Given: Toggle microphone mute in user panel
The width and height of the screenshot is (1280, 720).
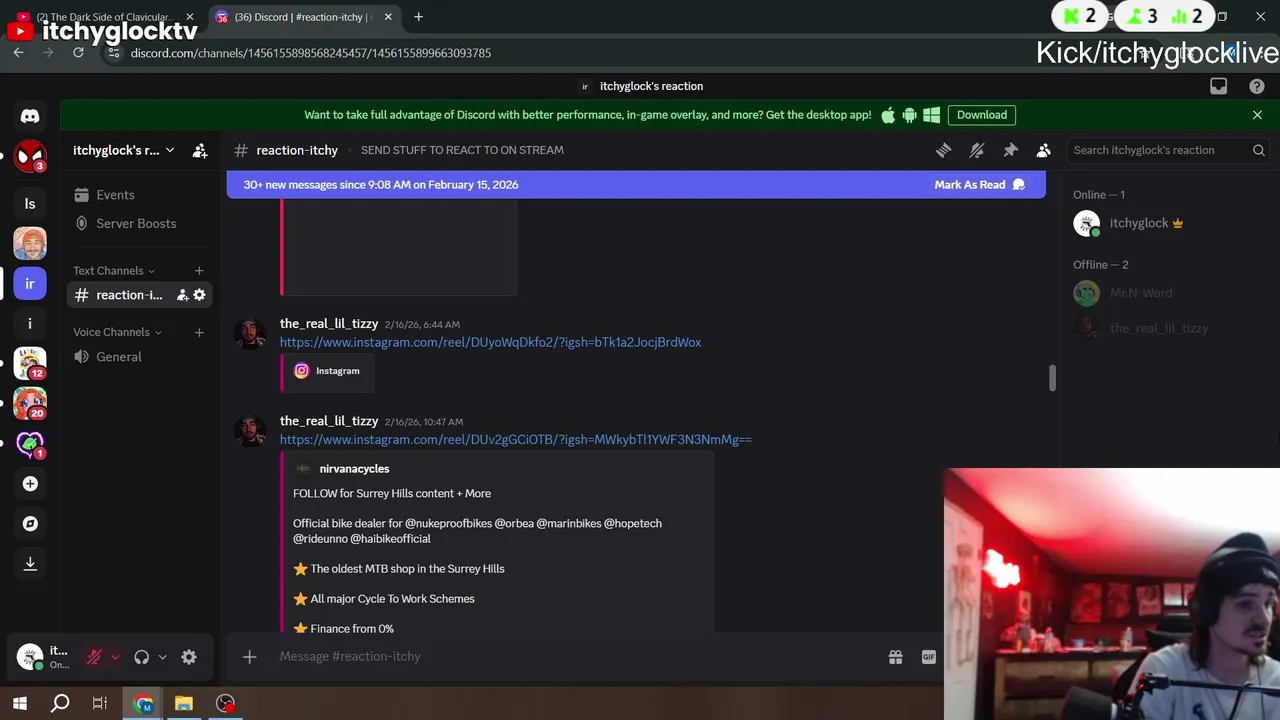Looking at the screenshot, I should [94, 657].
